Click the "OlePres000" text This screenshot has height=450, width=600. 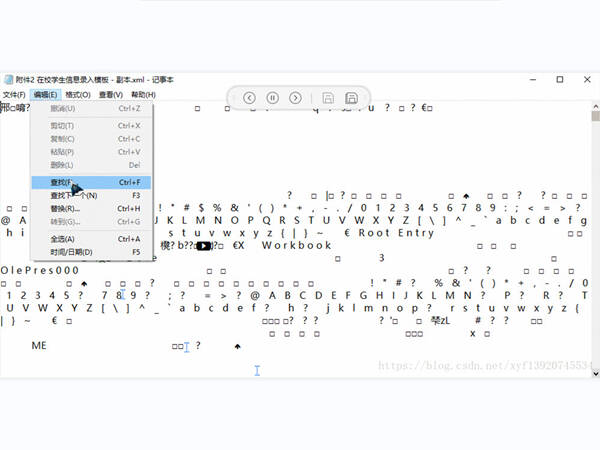pos(39,270)
